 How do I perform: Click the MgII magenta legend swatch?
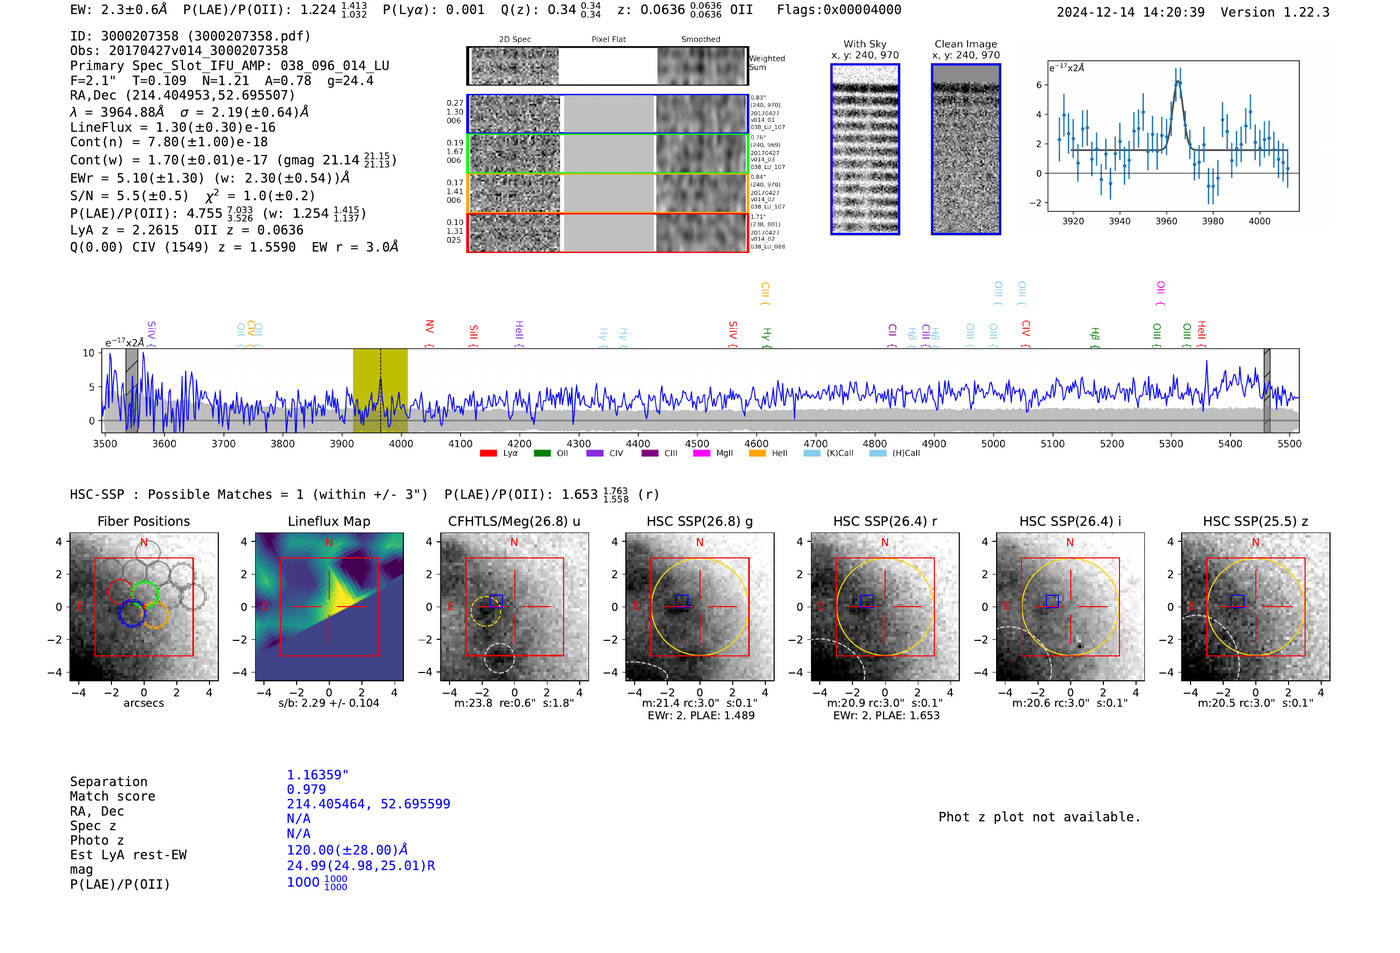[x=701, y=453]
